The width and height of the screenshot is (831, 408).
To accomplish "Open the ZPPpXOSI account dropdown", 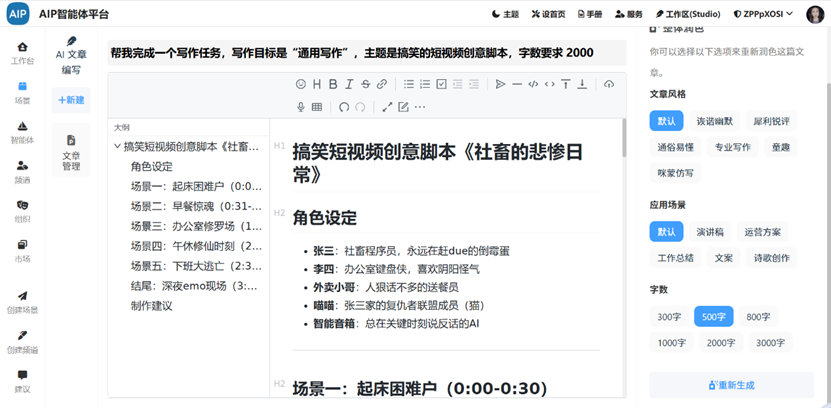I will click(763, 14).
